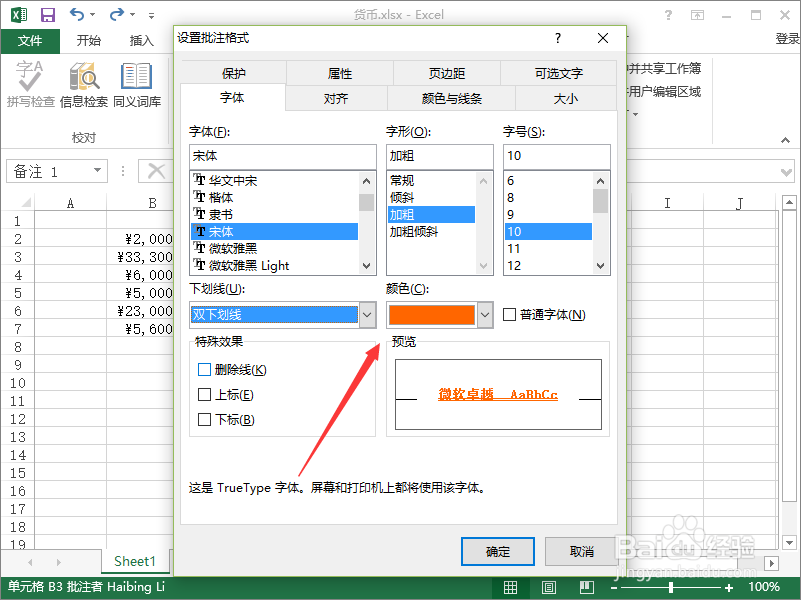The height and width of the screenshot is (600, 801).
Task: Open the 下划线 underline dropdown
Action: 366,313
